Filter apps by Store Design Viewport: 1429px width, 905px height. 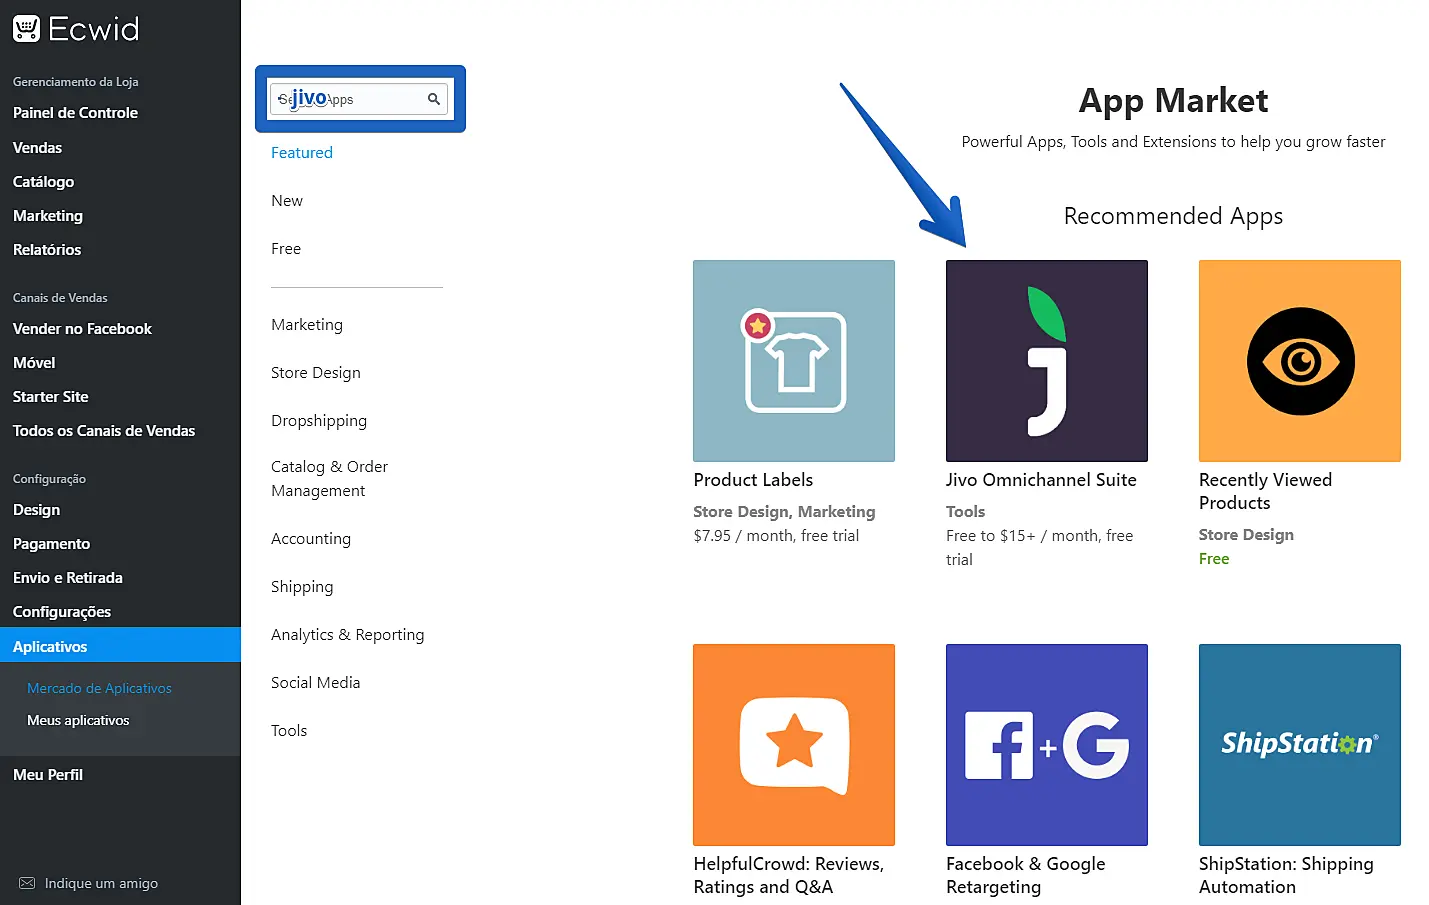(x=316, y=373)
